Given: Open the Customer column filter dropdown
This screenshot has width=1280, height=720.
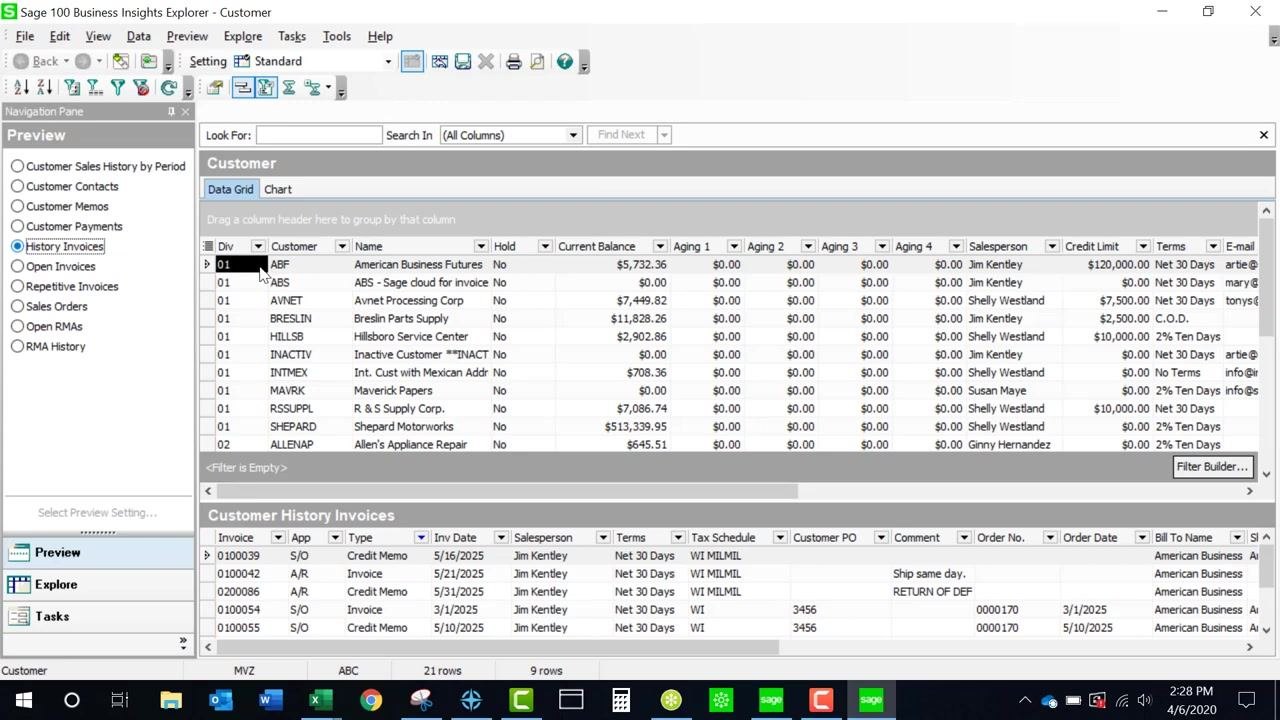Looking at the screenshot, I should coord(341,246).
